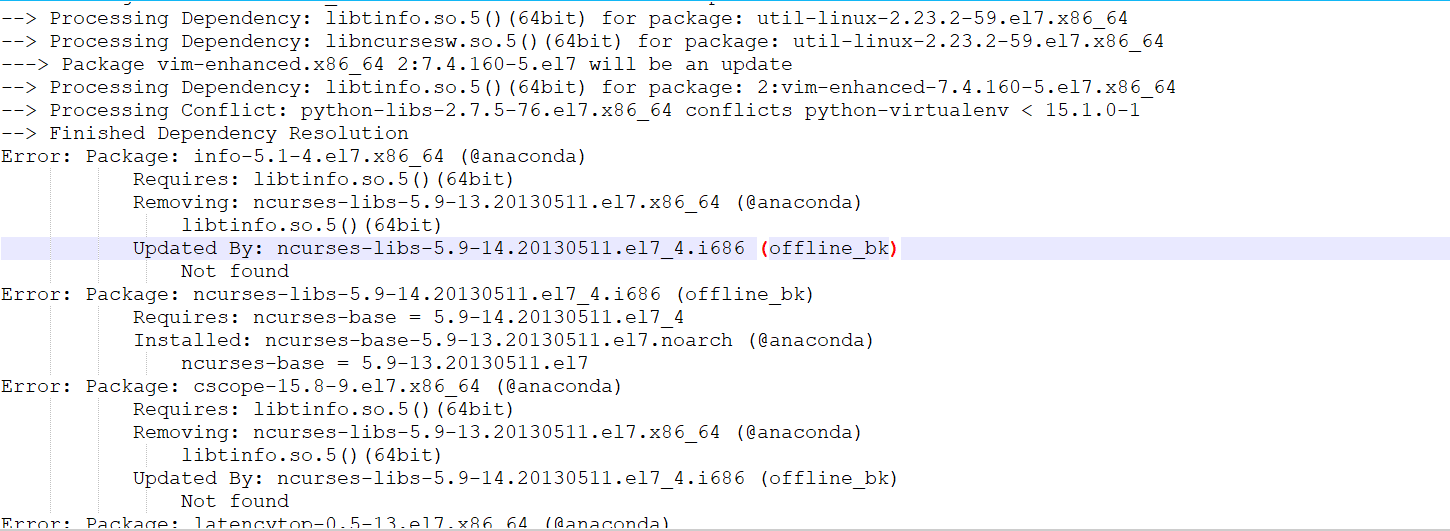Click the vim-enhanced libtinfo.so.5 dependency line
The width and height of the screenshot is (1450, 531).
tap(588, 87)
